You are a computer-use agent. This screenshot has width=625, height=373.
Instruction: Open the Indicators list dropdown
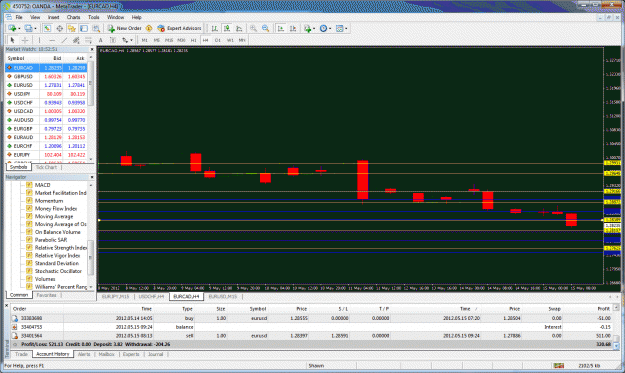pos(309,28)
